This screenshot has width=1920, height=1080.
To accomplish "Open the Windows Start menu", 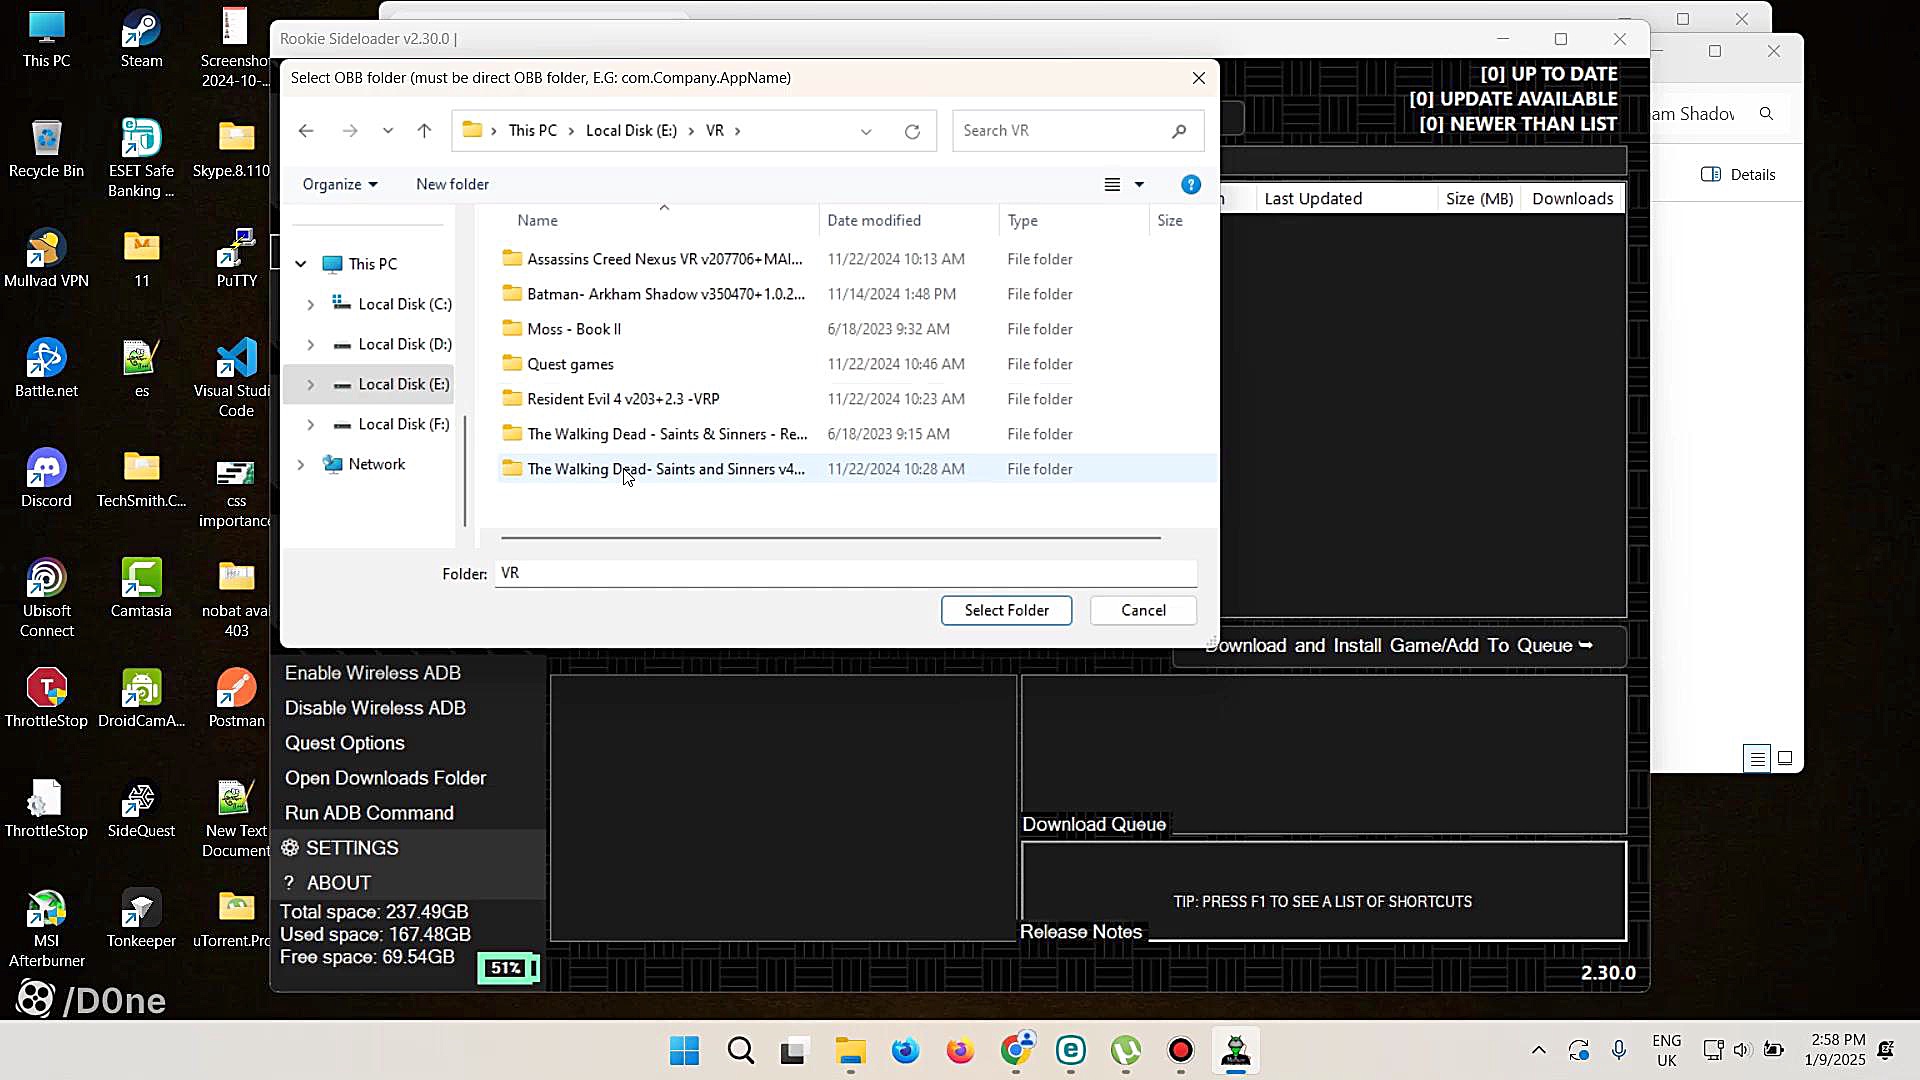I will coord(685,1051).
